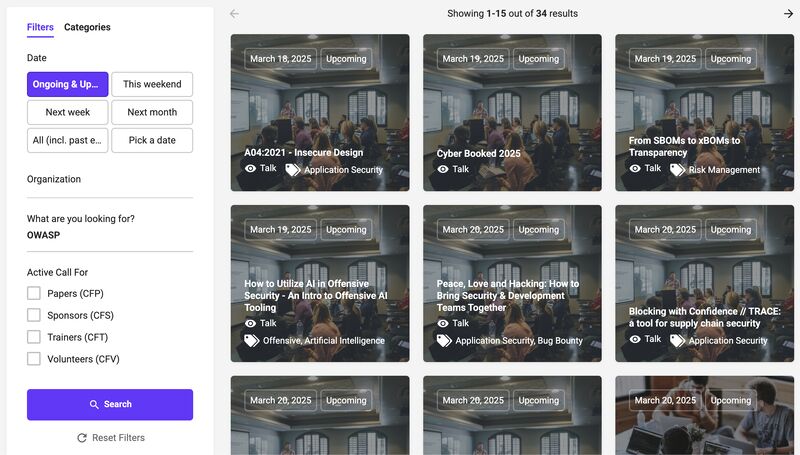This screenshot has width=800, height=455.
Task: Select the Filters tab
Action: coord(40,27)
